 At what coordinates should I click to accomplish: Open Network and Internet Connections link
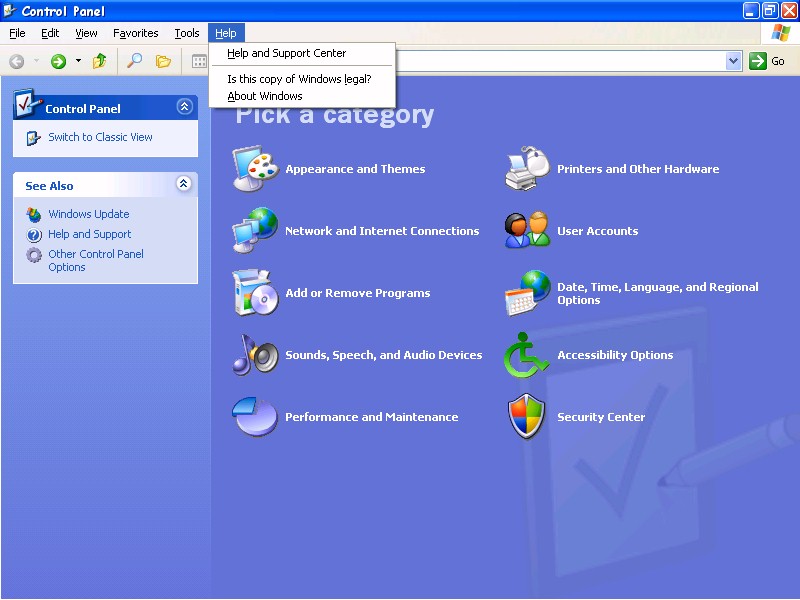(x=382, y=231)
